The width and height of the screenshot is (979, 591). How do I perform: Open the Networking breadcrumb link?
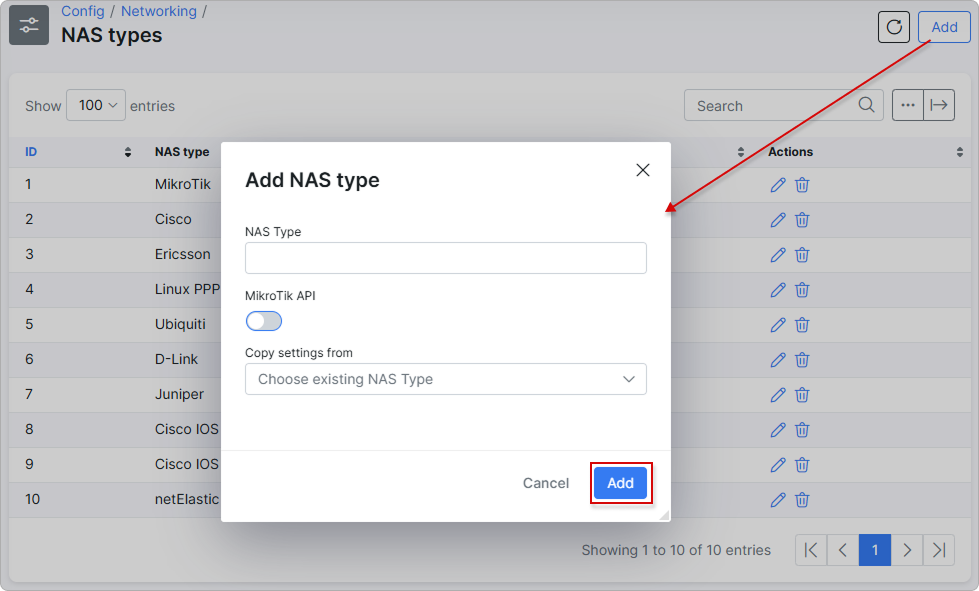159,11
